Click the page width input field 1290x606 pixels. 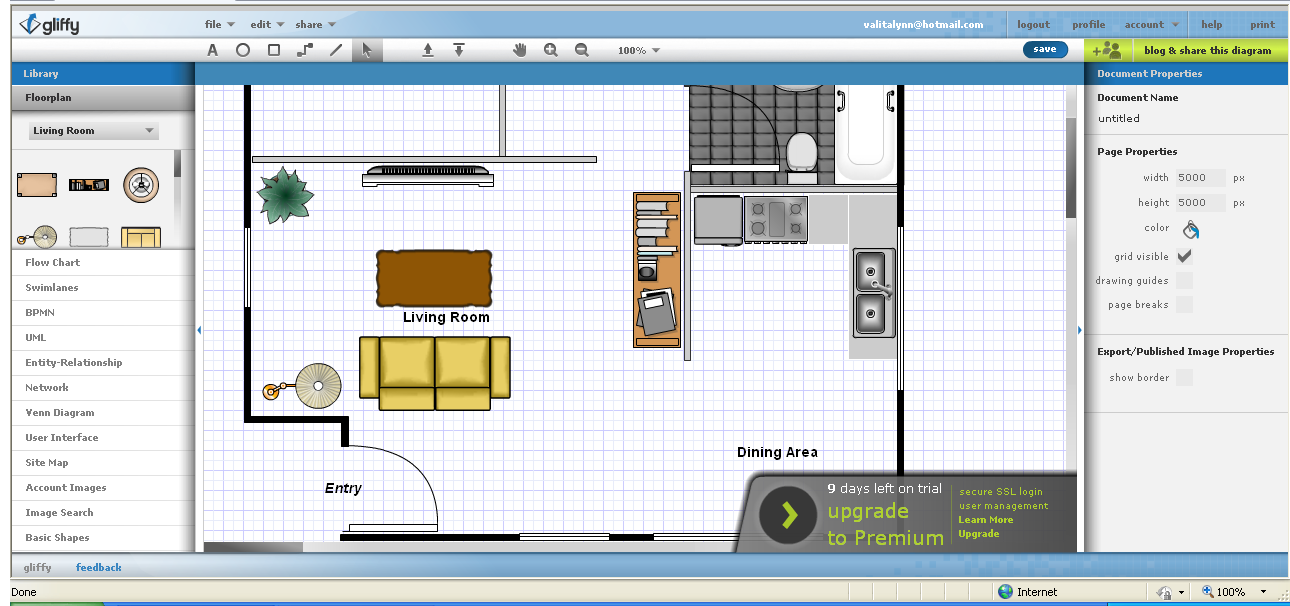click(x=1200, y=177)
